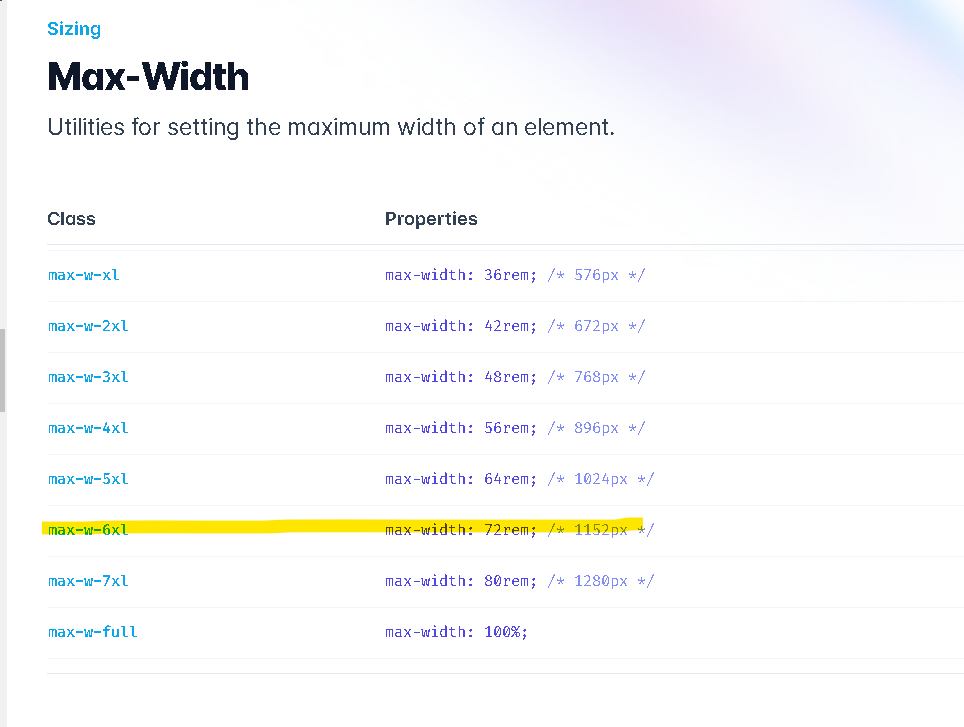Click the max-w-3xl class name

(88, 377)
